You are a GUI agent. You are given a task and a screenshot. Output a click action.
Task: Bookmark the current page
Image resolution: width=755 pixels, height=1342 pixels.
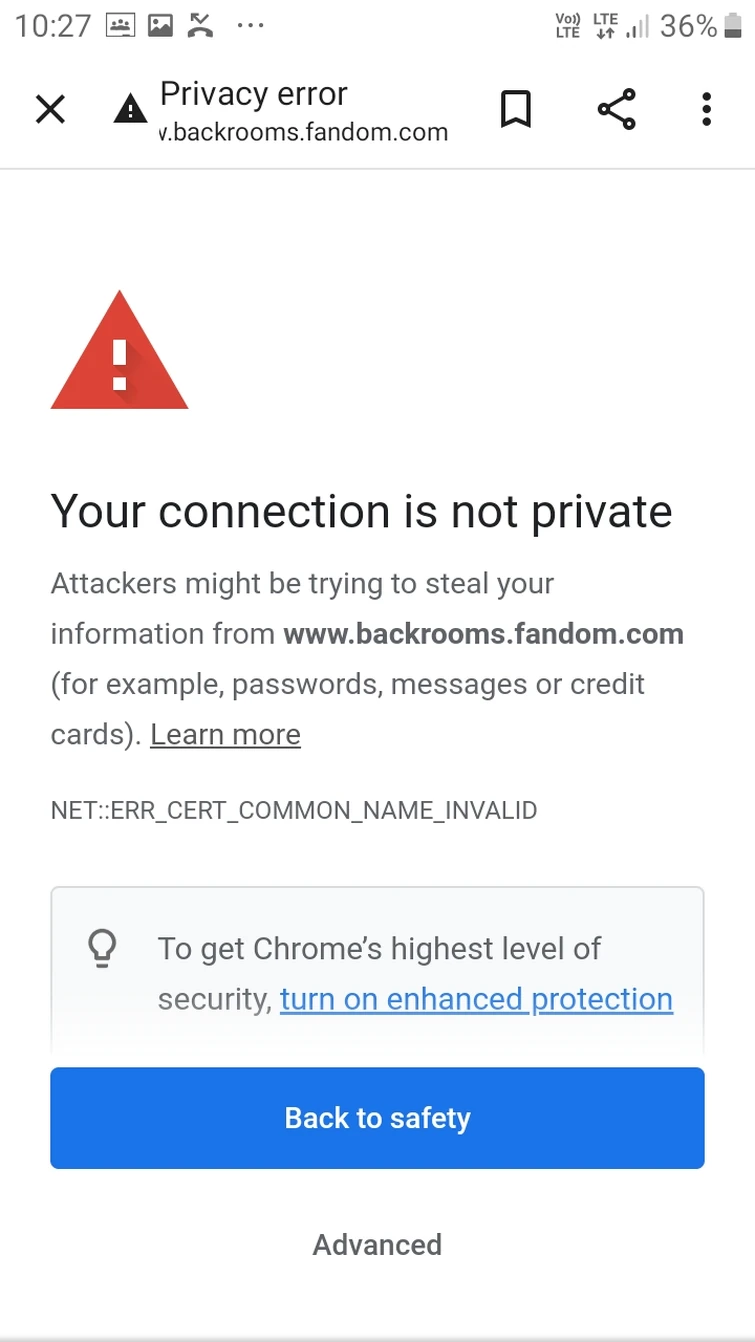pyautogui.click(x=516, y=109)
